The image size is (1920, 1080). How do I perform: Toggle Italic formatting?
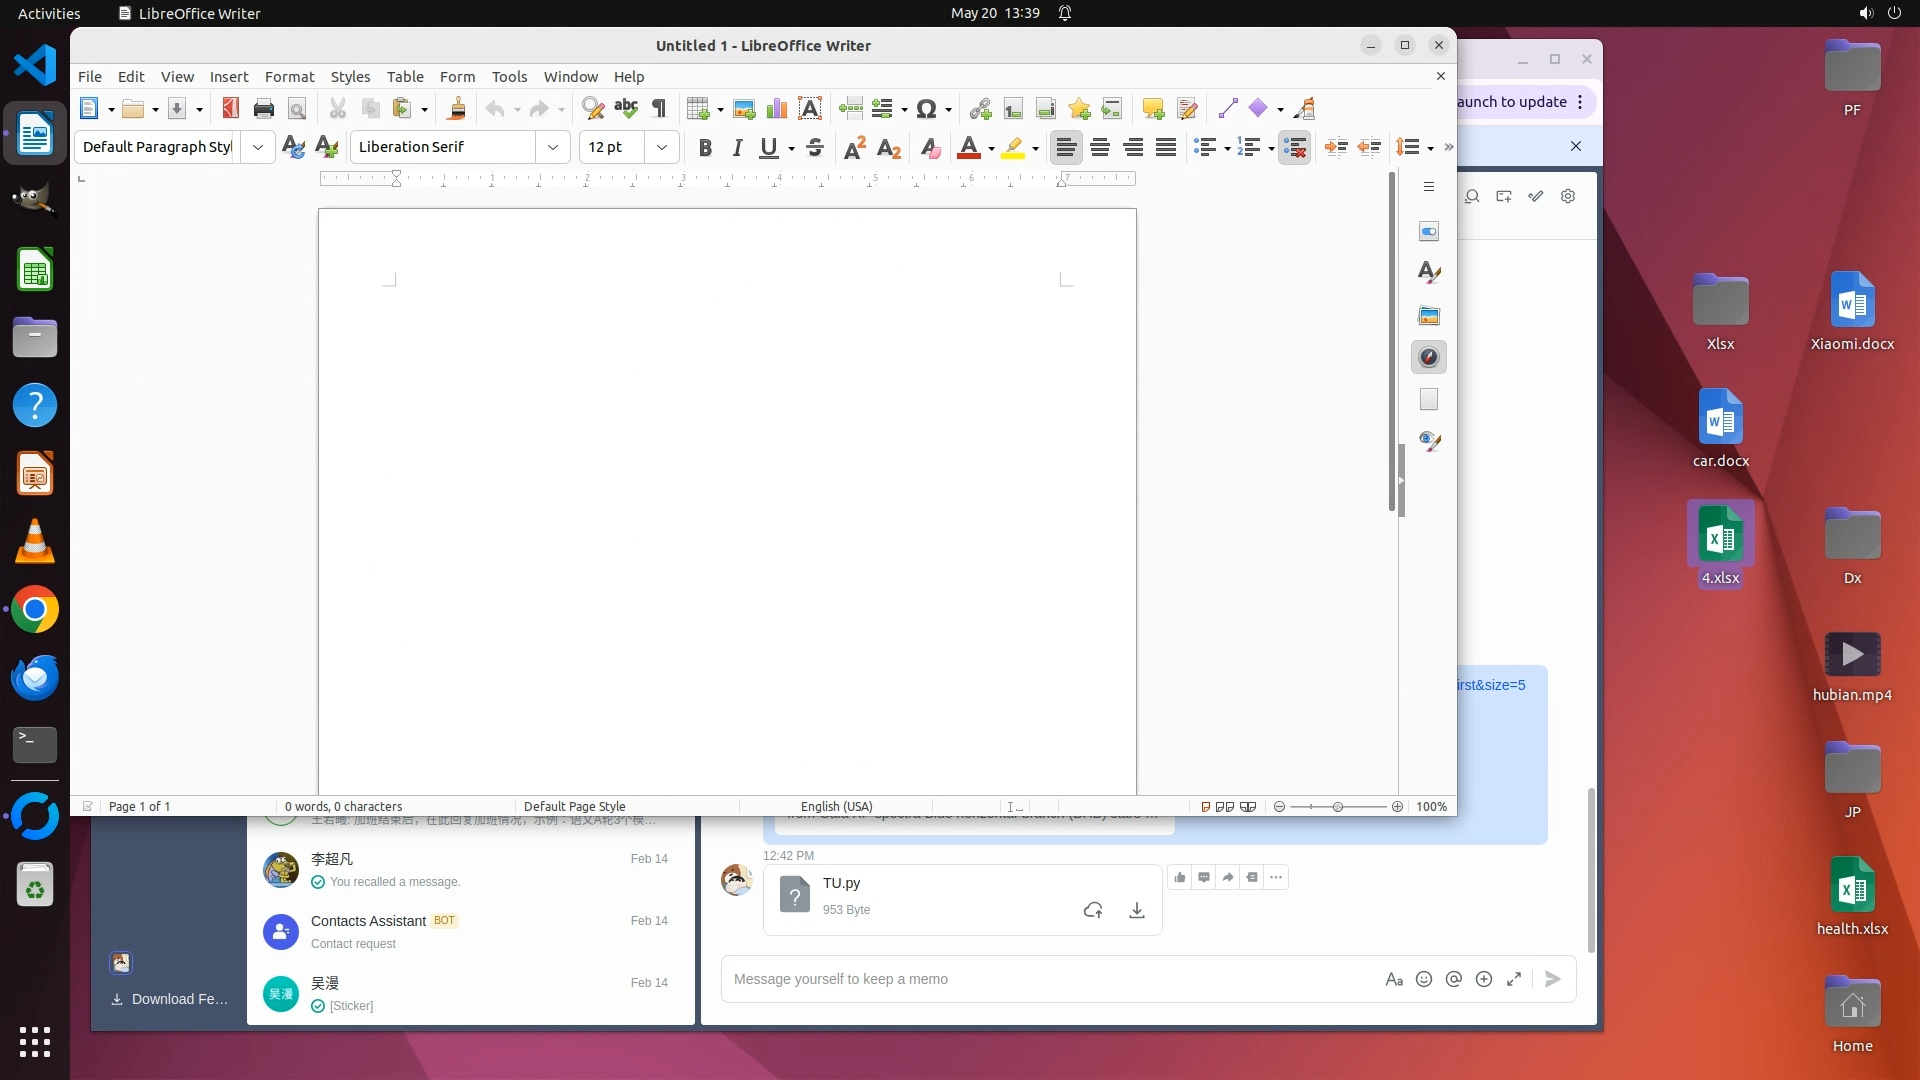pyautogui.click(x=737, y=148)
